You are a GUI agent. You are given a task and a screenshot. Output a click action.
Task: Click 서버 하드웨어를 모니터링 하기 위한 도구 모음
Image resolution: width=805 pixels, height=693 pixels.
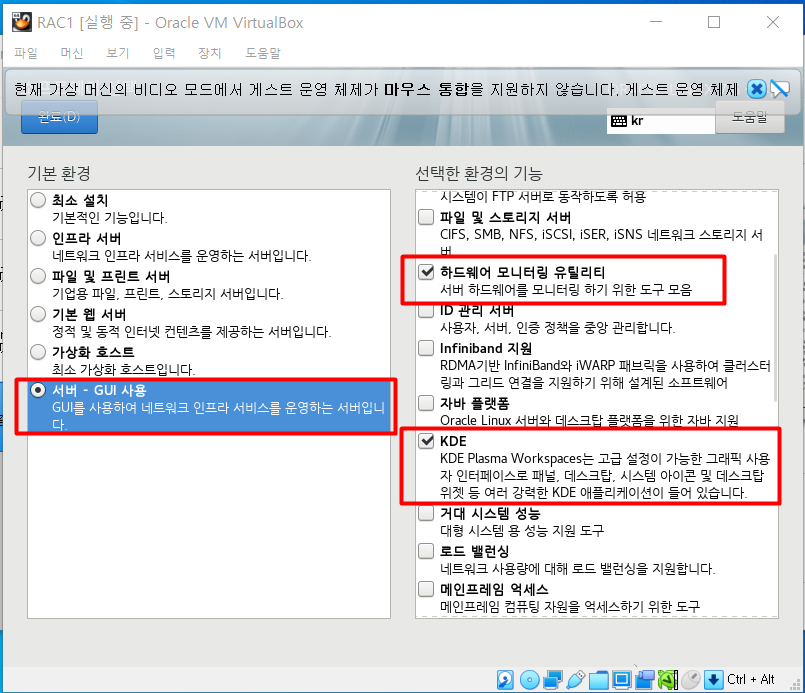[x=566, y=290]
